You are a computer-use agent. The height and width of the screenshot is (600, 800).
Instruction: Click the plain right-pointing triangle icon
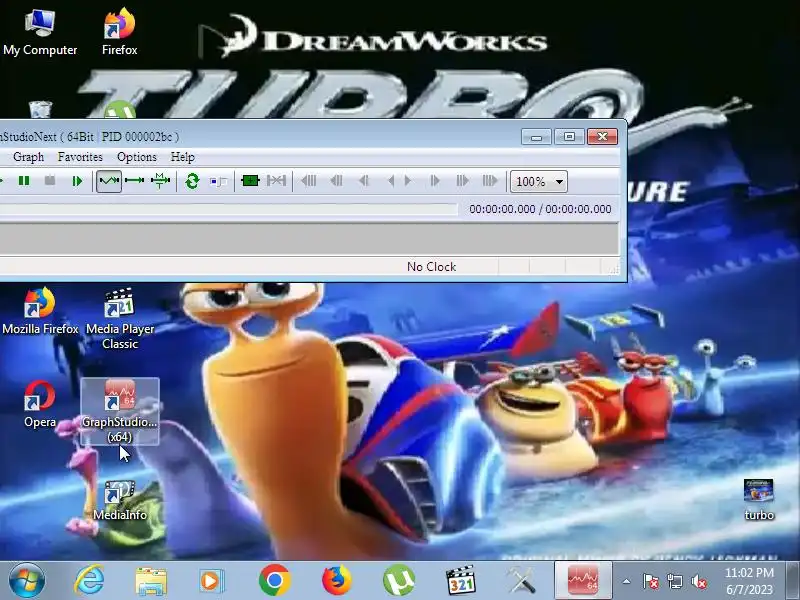coord(408,181)
